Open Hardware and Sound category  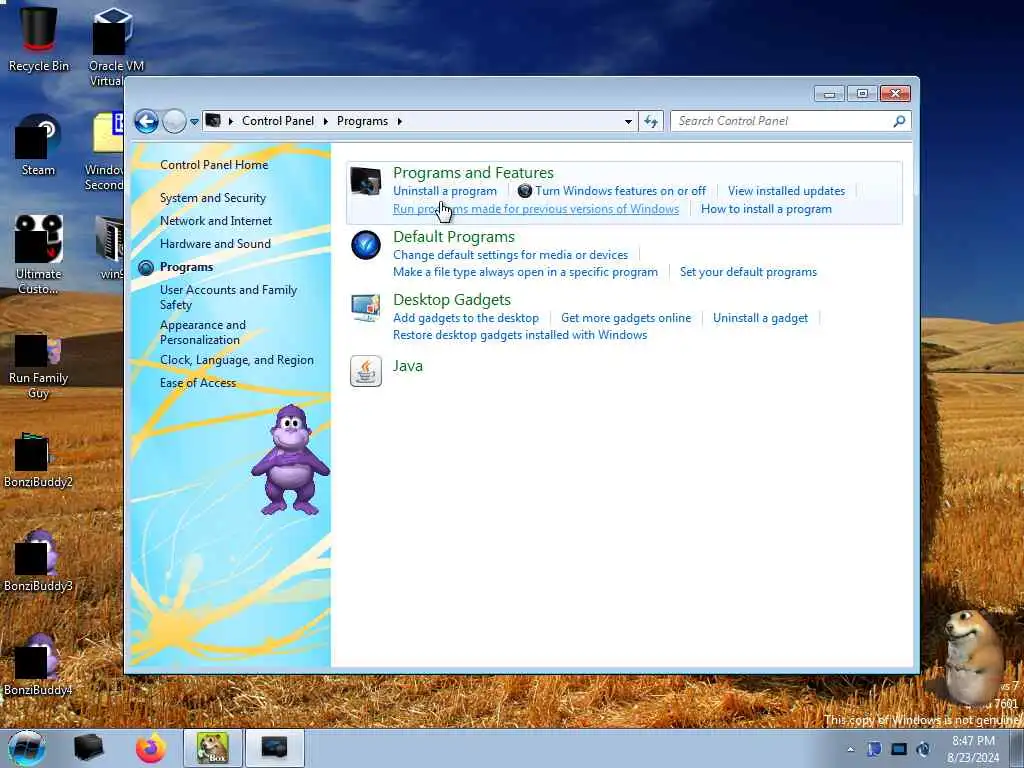pos(215,244)
